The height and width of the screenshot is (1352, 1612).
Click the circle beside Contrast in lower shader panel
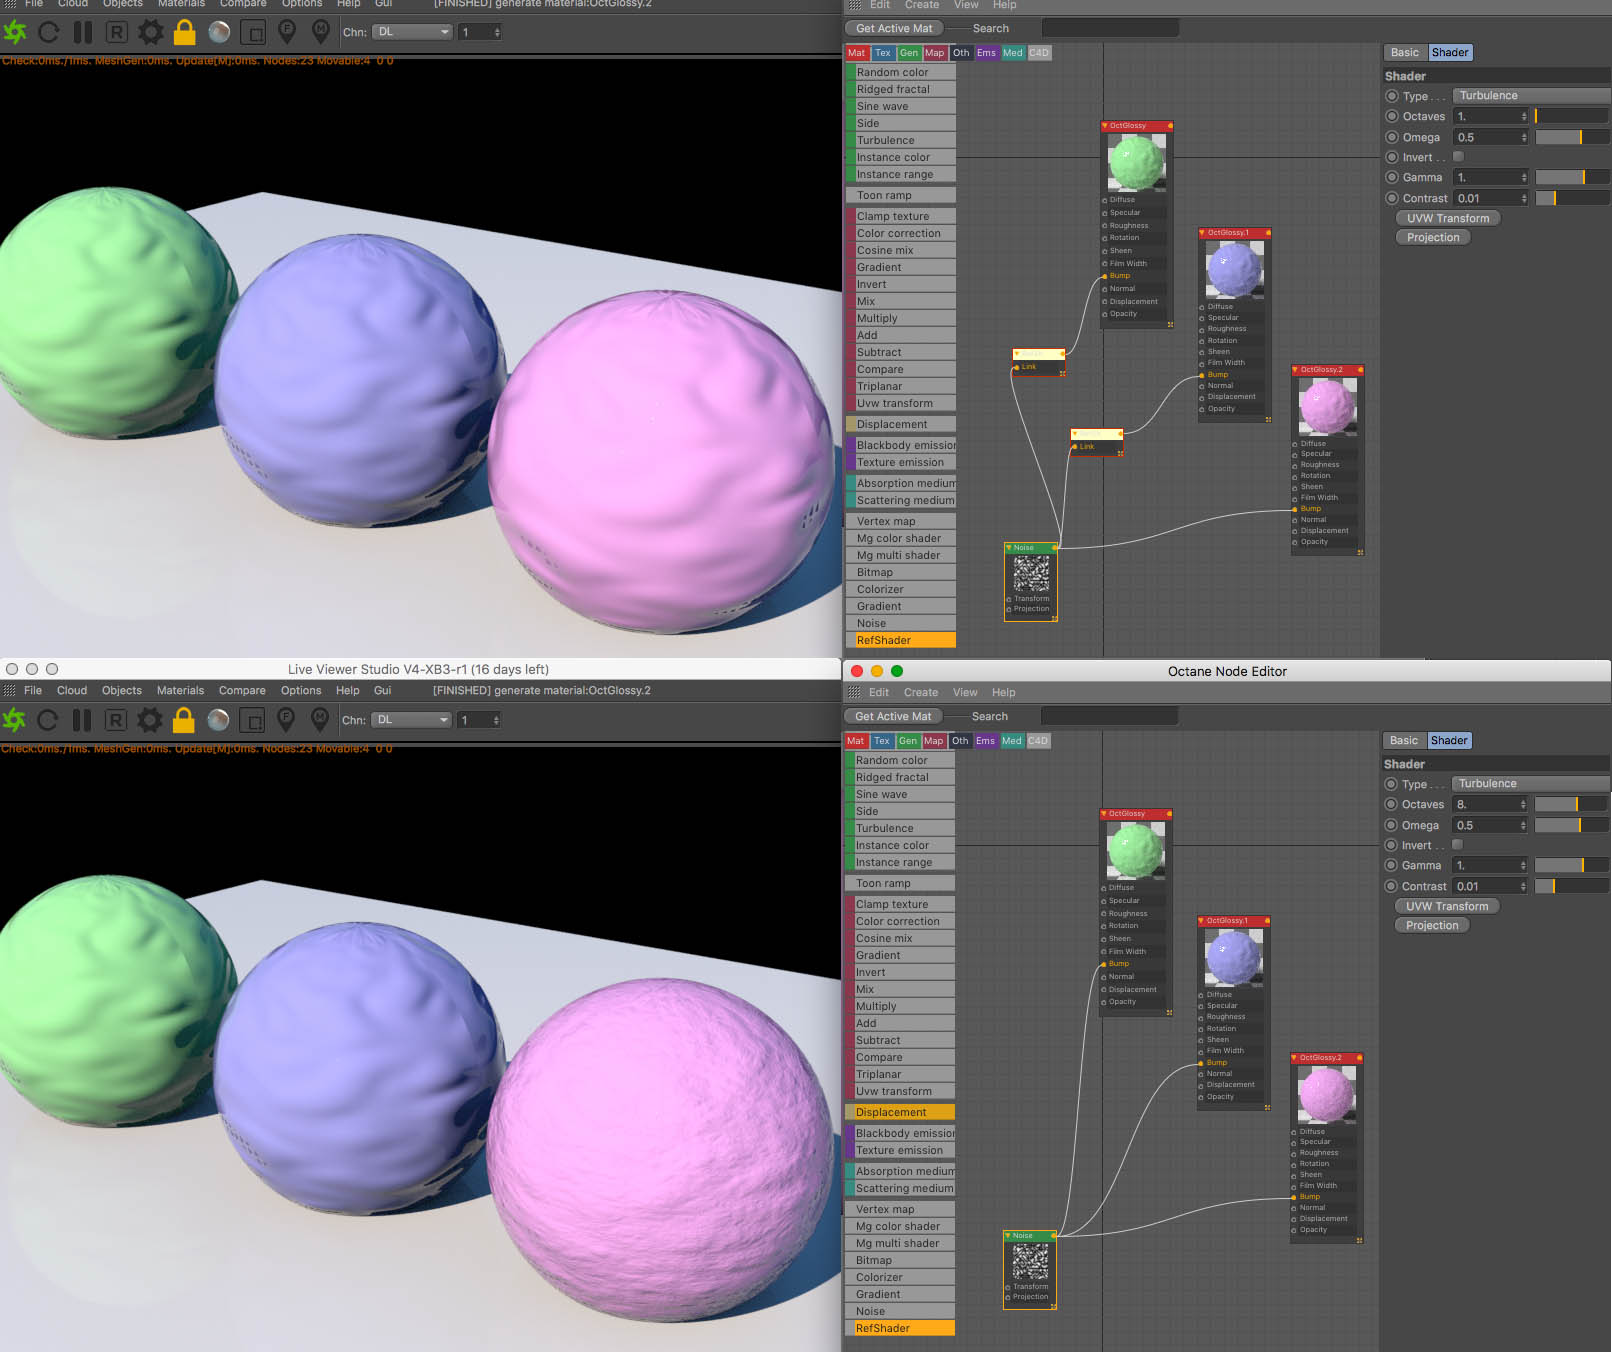pos(1391,886)
